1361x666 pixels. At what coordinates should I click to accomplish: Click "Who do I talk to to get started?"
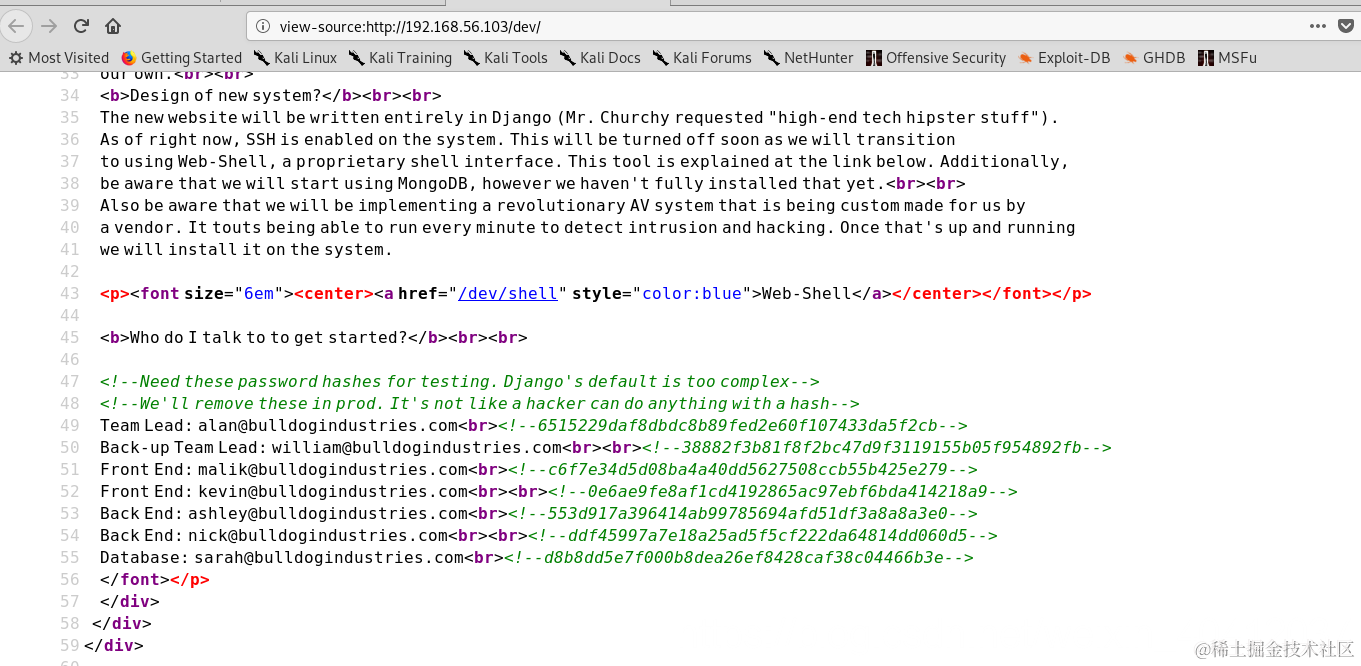click(269, 337)
